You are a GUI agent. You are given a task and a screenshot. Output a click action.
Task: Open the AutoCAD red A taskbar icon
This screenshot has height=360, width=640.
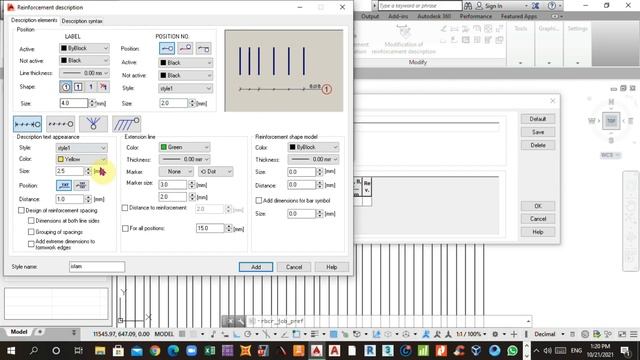(316, 351)
